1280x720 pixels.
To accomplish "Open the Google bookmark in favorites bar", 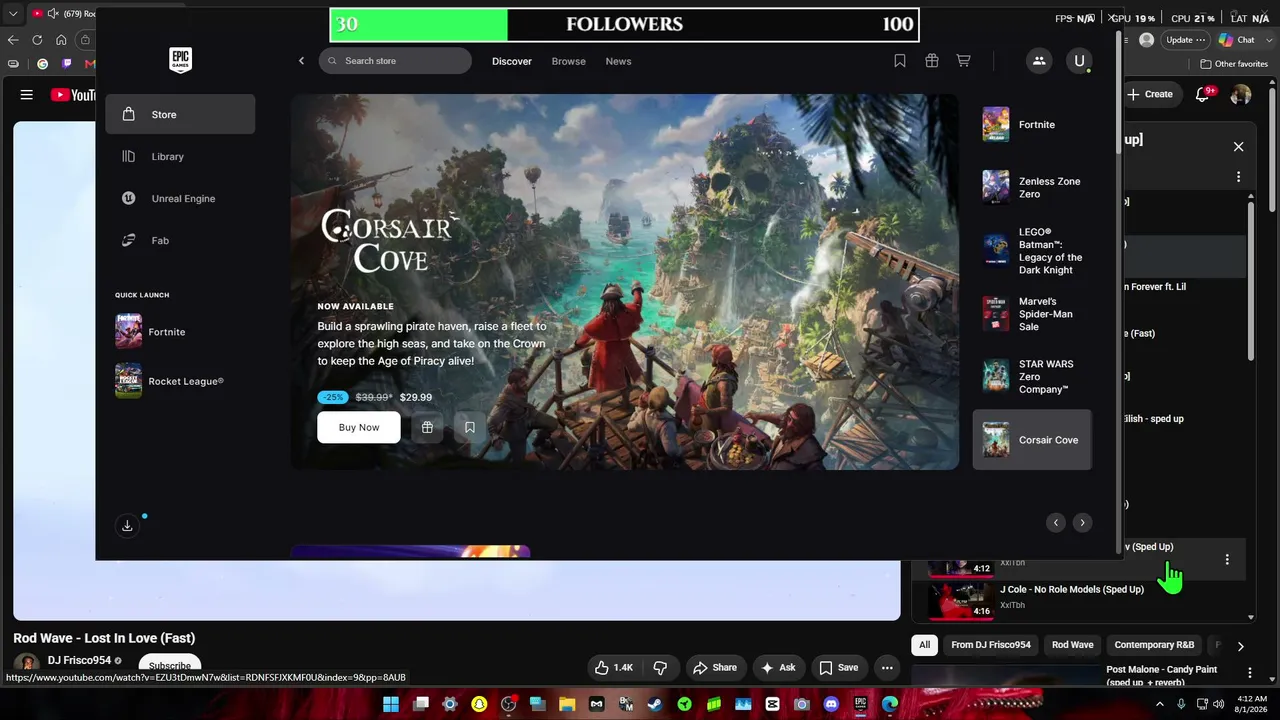I will 42,64.
